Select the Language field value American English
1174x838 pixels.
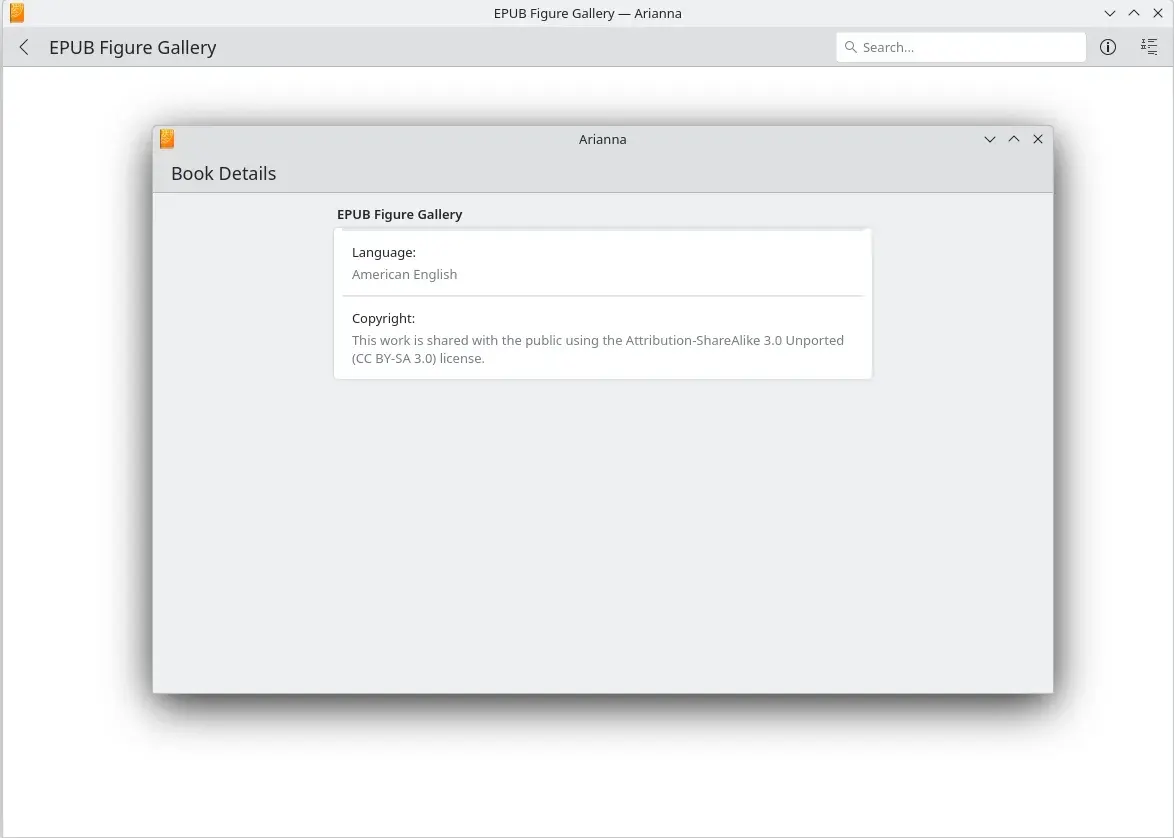(404, 274)
